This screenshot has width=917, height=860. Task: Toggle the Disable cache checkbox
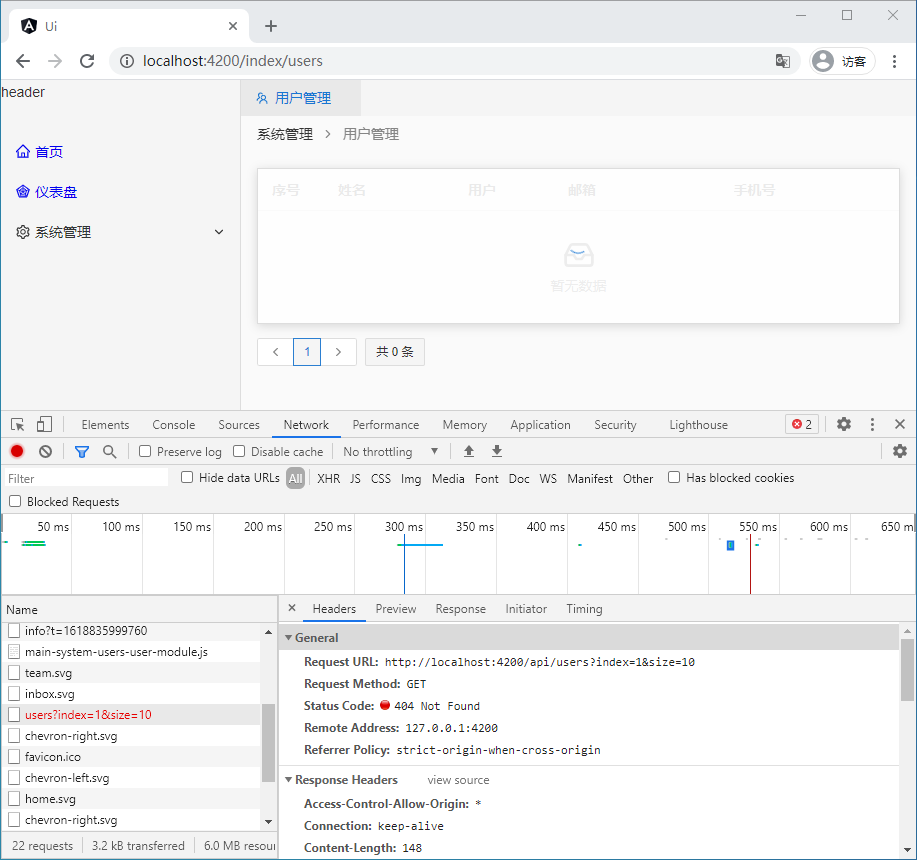(239, 452)
